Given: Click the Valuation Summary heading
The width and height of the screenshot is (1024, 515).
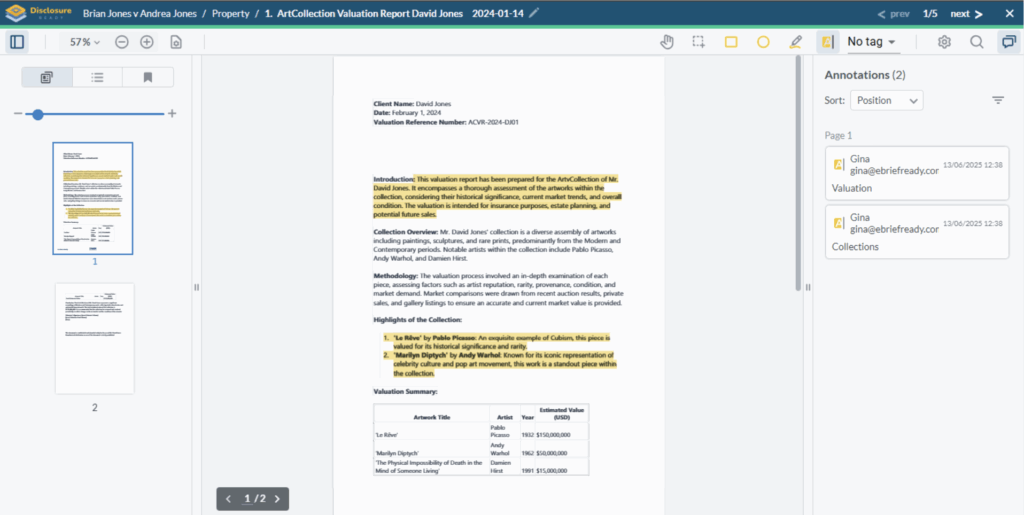Looking at the screenshot, I should [x=405, y=392].
